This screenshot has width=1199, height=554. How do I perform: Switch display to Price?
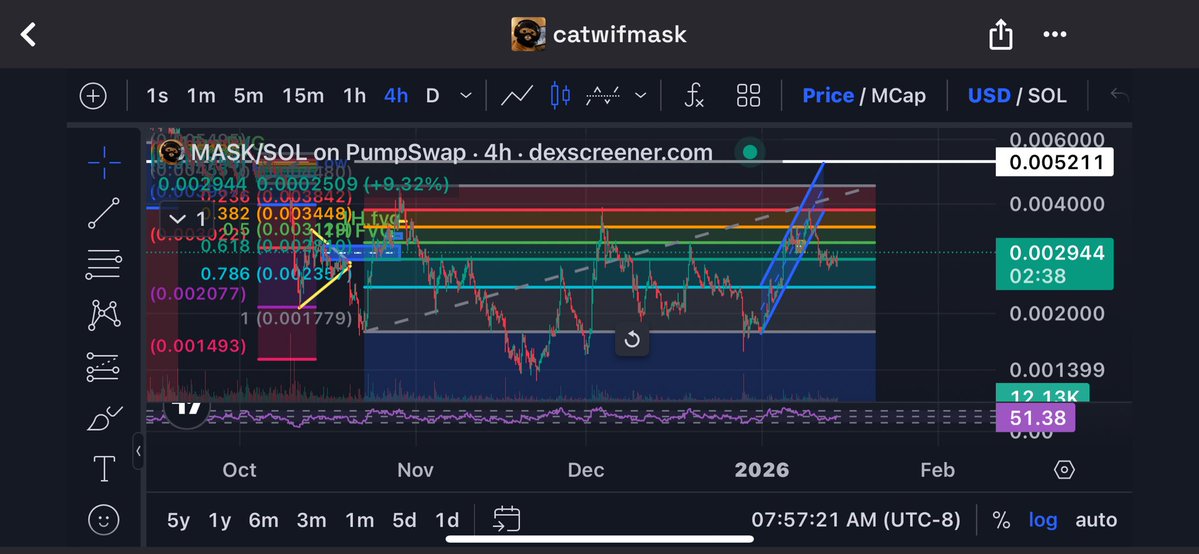(x=827, y=96)
